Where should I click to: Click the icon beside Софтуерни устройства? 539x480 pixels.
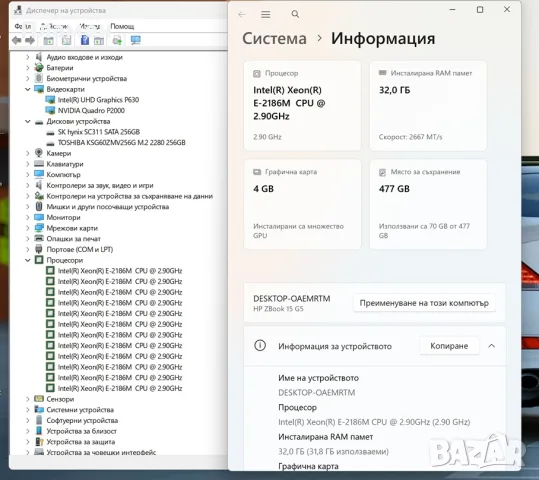(39, 420)
